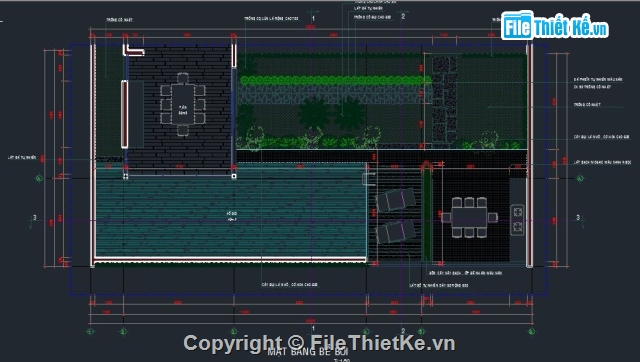This screenshot has width=640, height=362.
Task: Click the green grid bubble on left side
Action: click(39, 178)
